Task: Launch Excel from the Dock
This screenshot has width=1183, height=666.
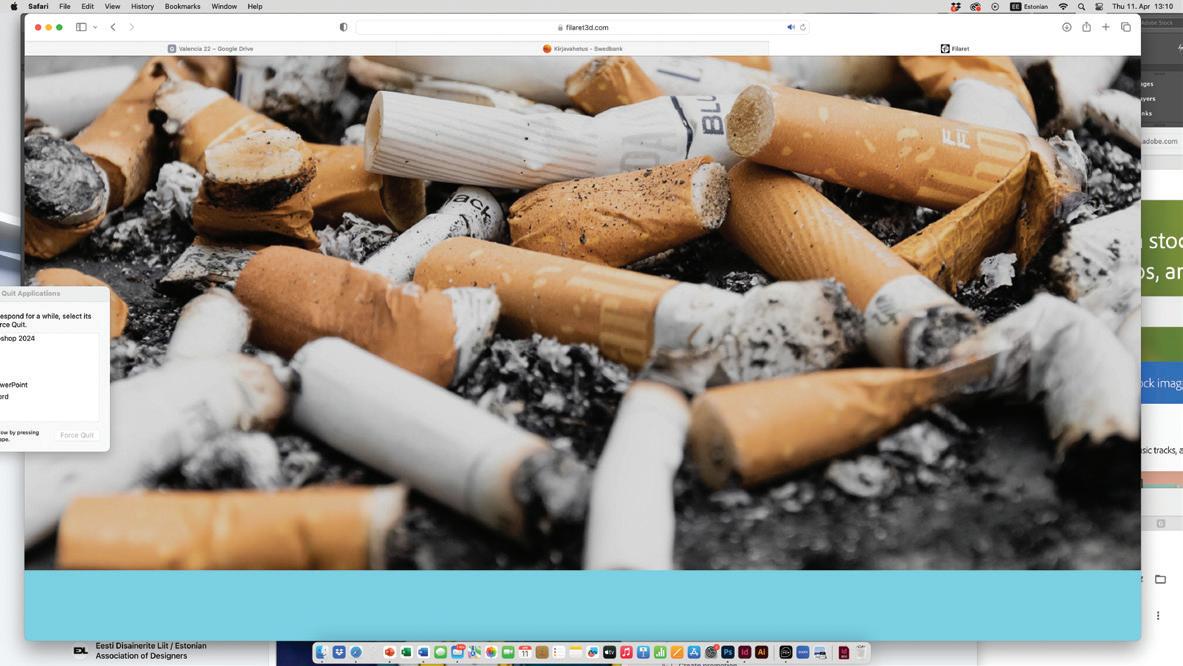Action: pos(407,652)
